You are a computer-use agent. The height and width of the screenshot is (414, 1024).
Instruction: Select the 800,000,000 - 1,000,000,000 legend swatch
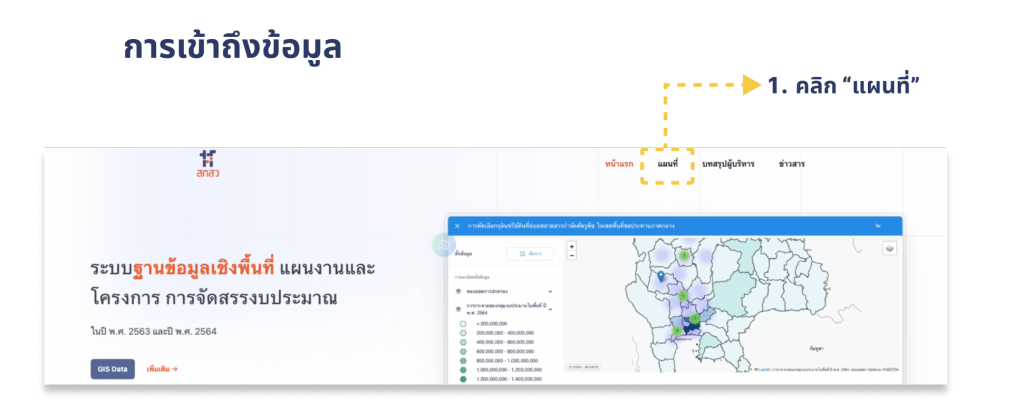click(x=463, y=360)
